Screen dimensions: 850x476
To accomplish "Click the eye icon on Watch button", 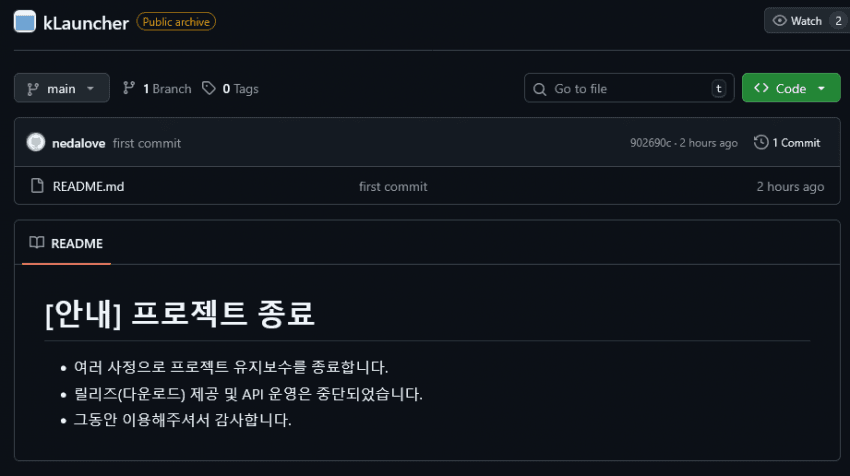I will [x=779, y=21].
